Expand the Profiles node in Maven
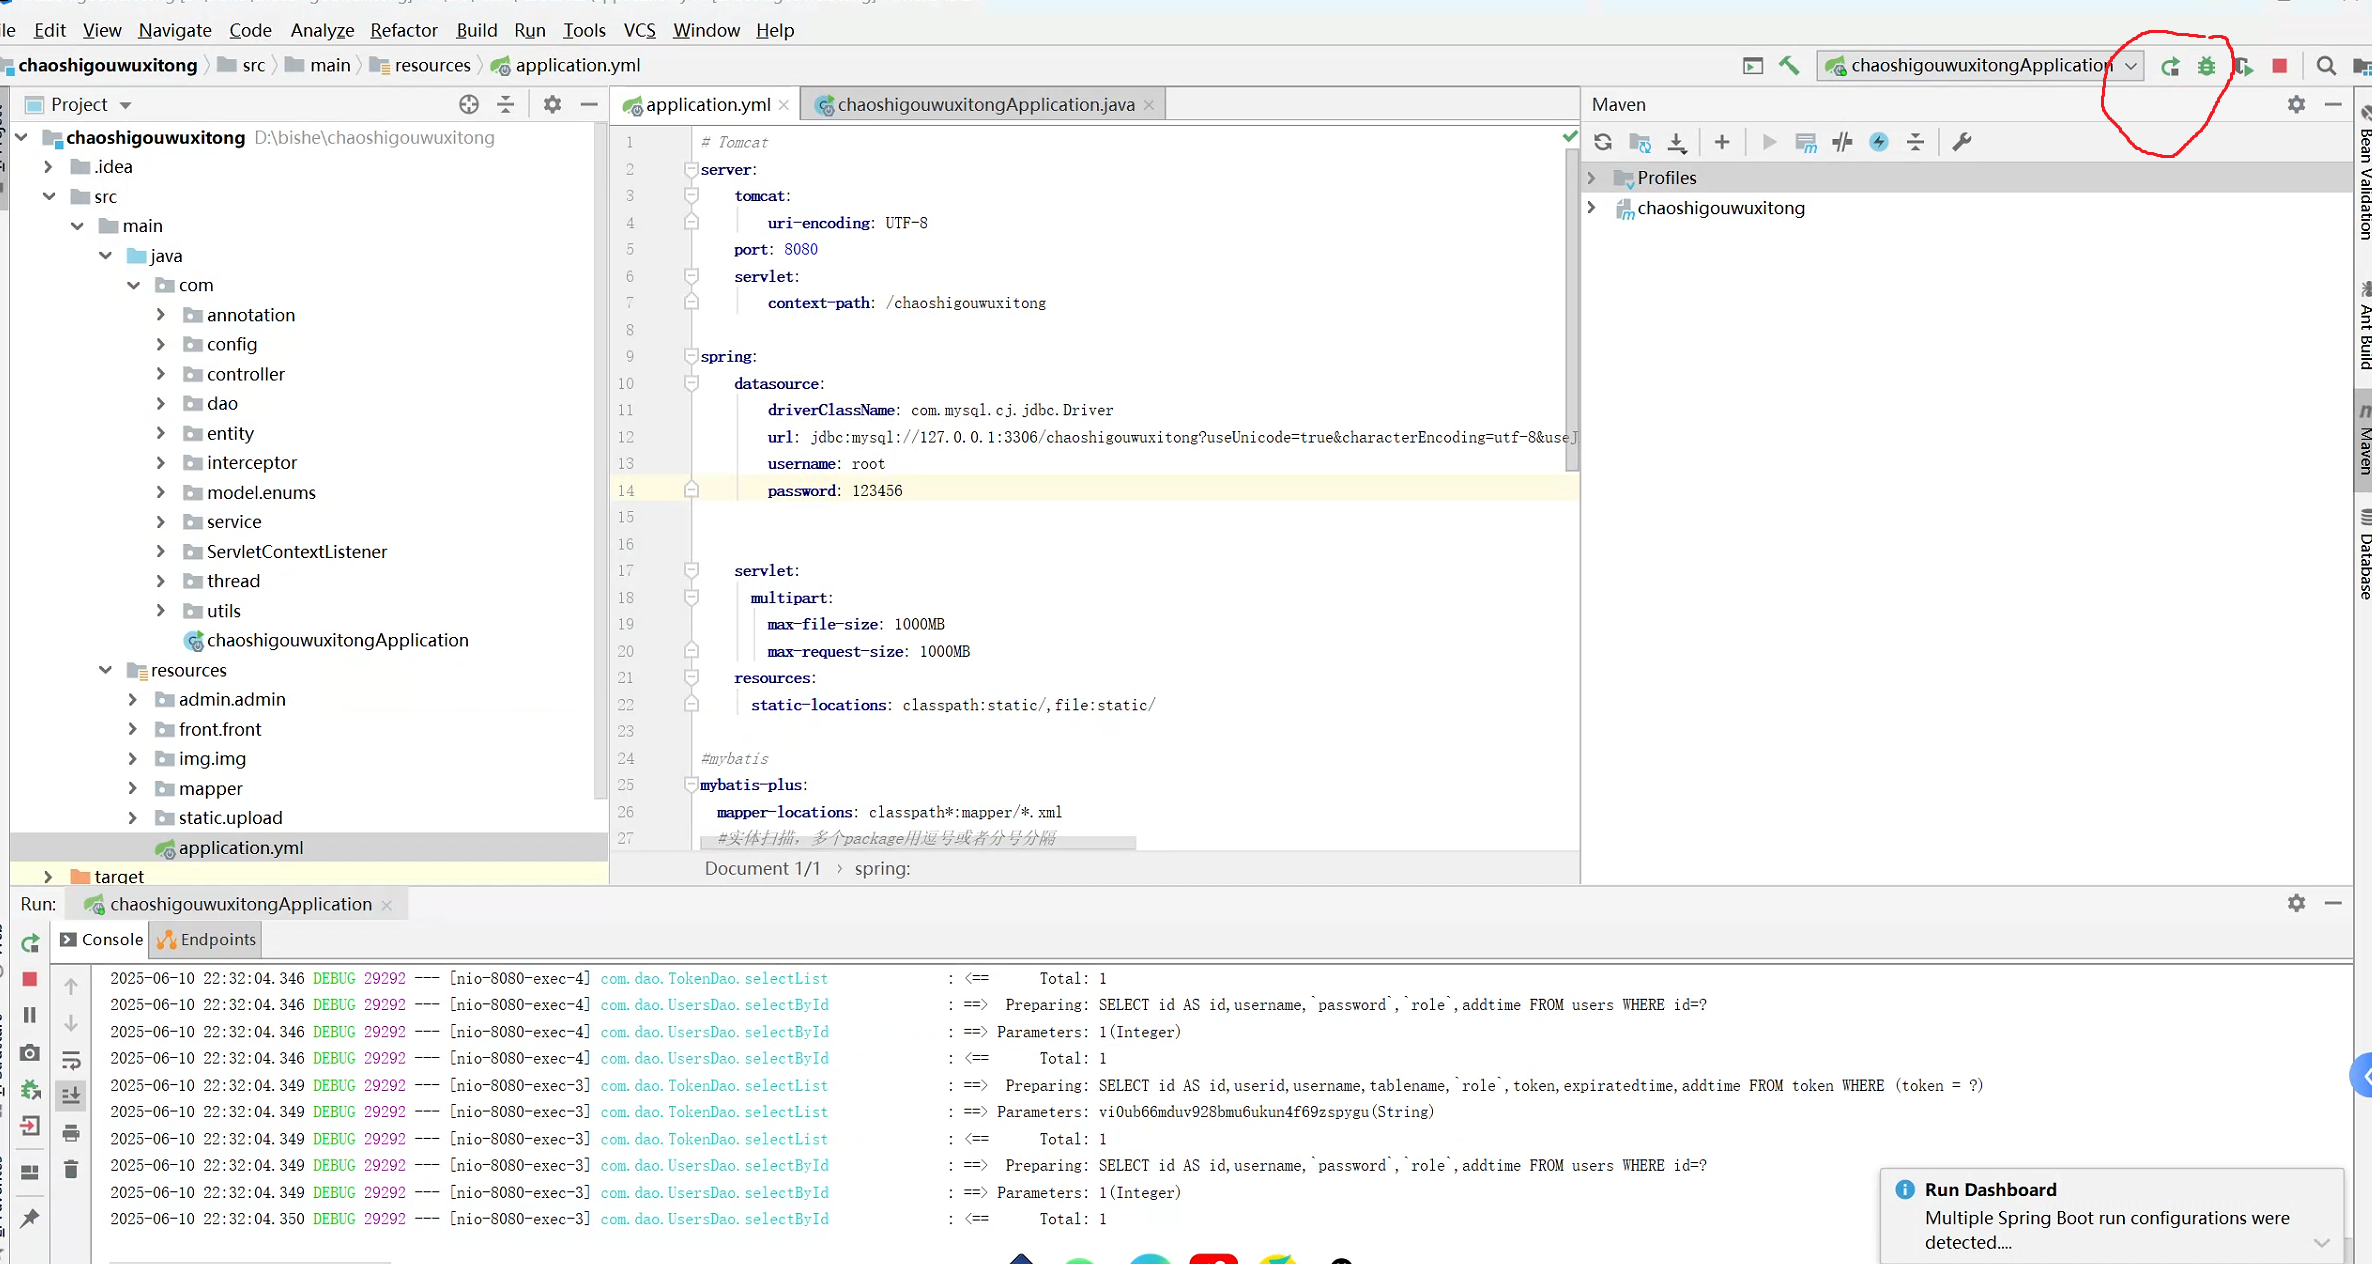Screen dimensions: 2372x1264 click(1592, 178)
